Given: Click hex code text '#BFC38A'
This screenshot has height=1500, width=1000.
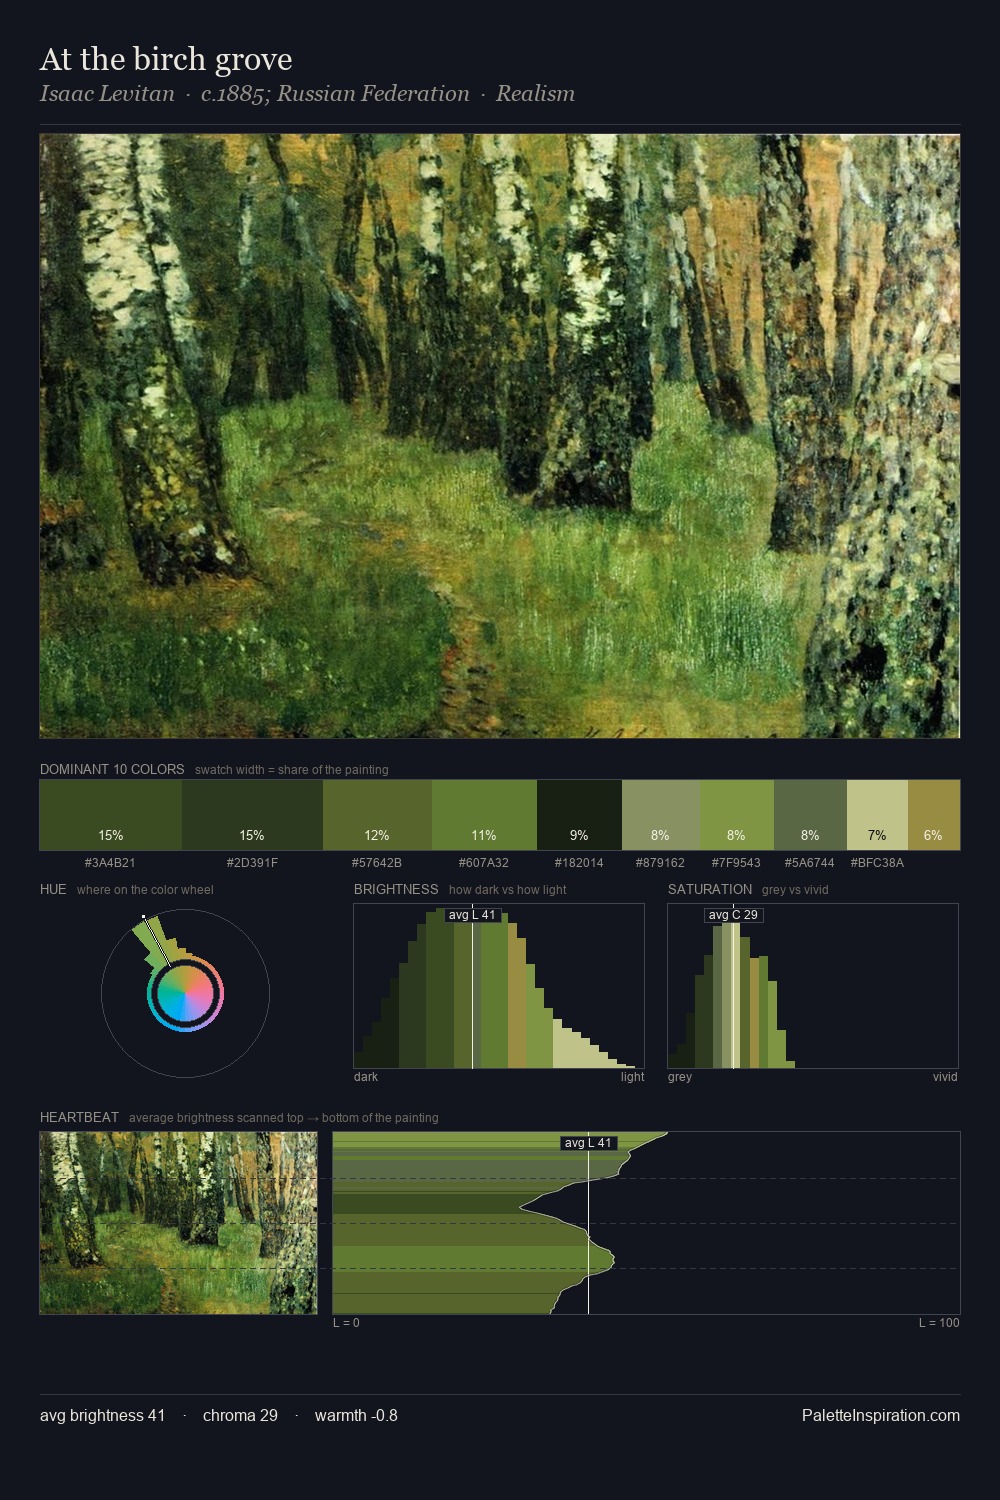Looking at the screenshot, I should (877, 862).
